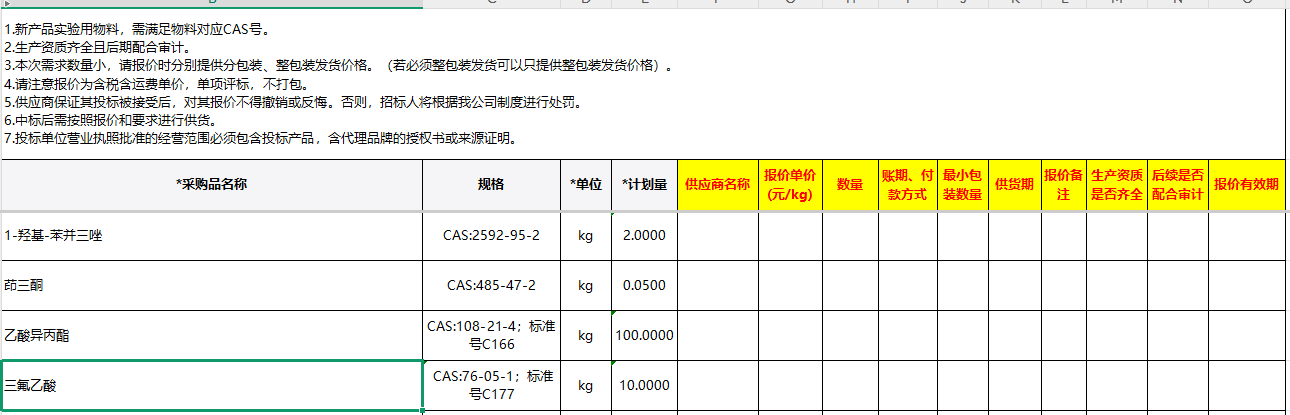Select the 生产资质是否齐全 header cell

click(x=1117, y=185)
